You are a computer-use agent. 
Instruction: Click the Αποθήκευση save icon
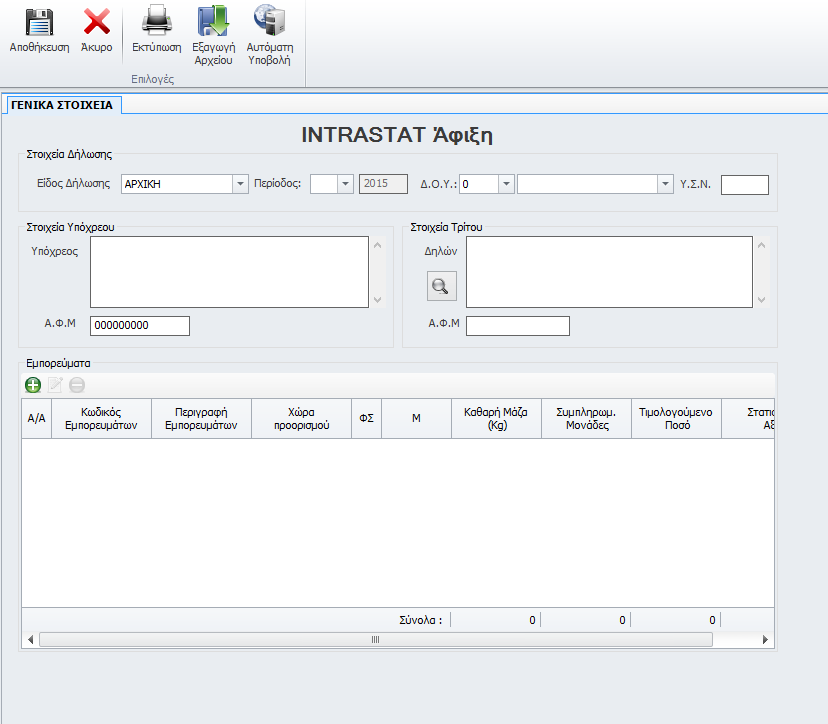tap(40, 22)
